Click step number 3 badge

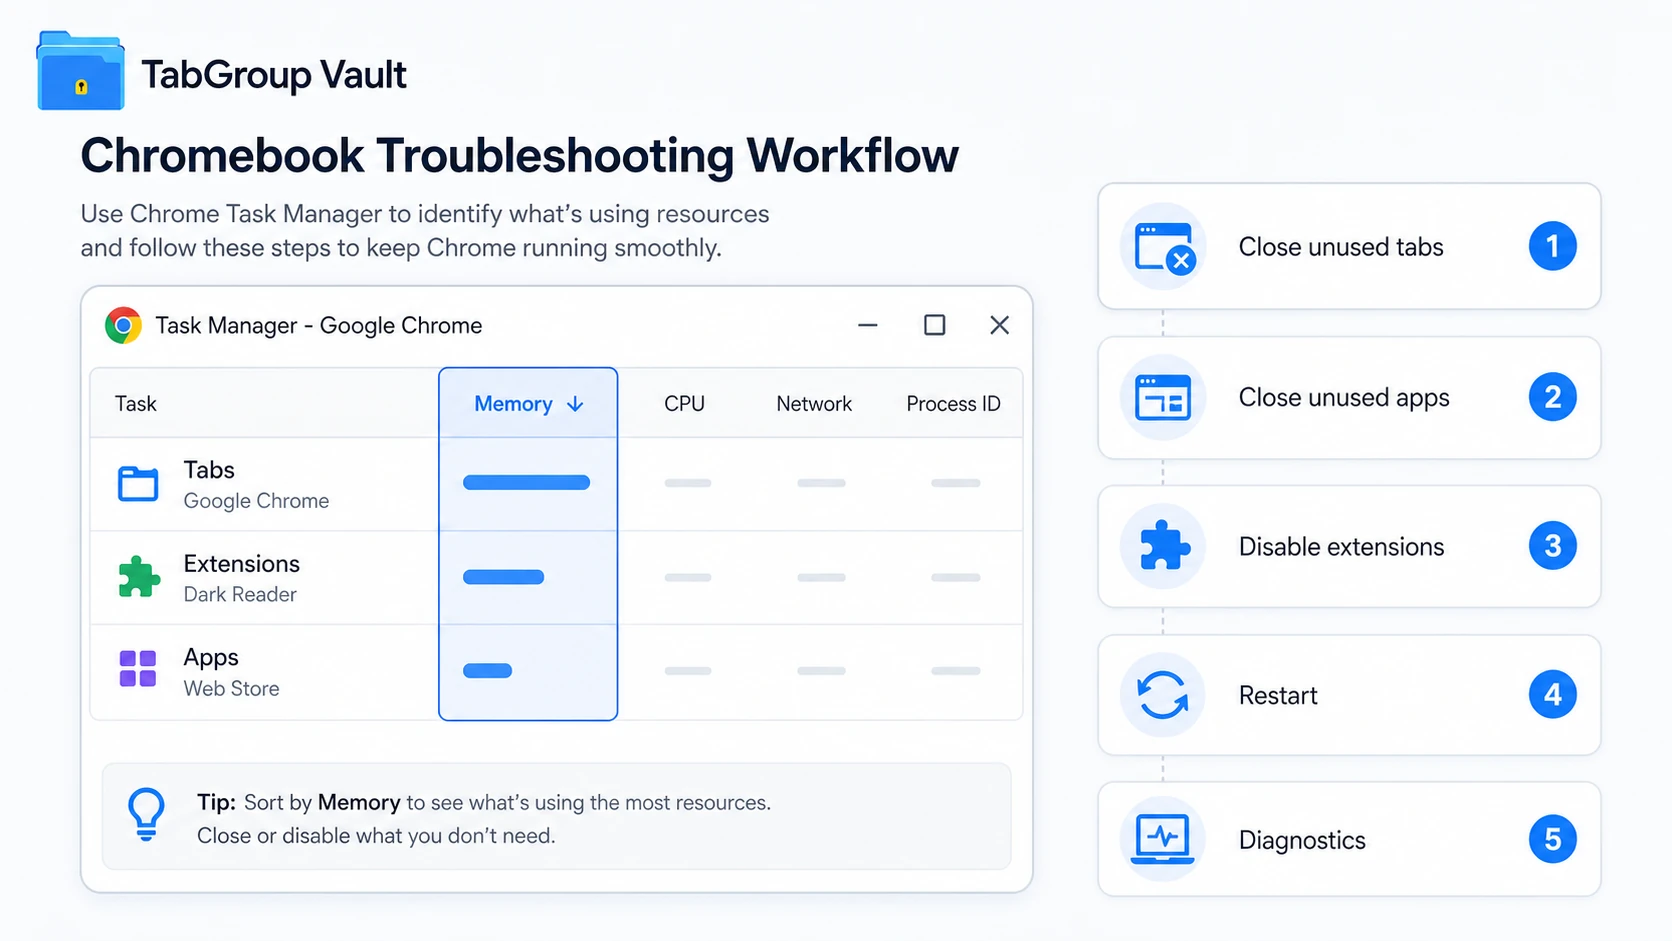[1552, 546]
